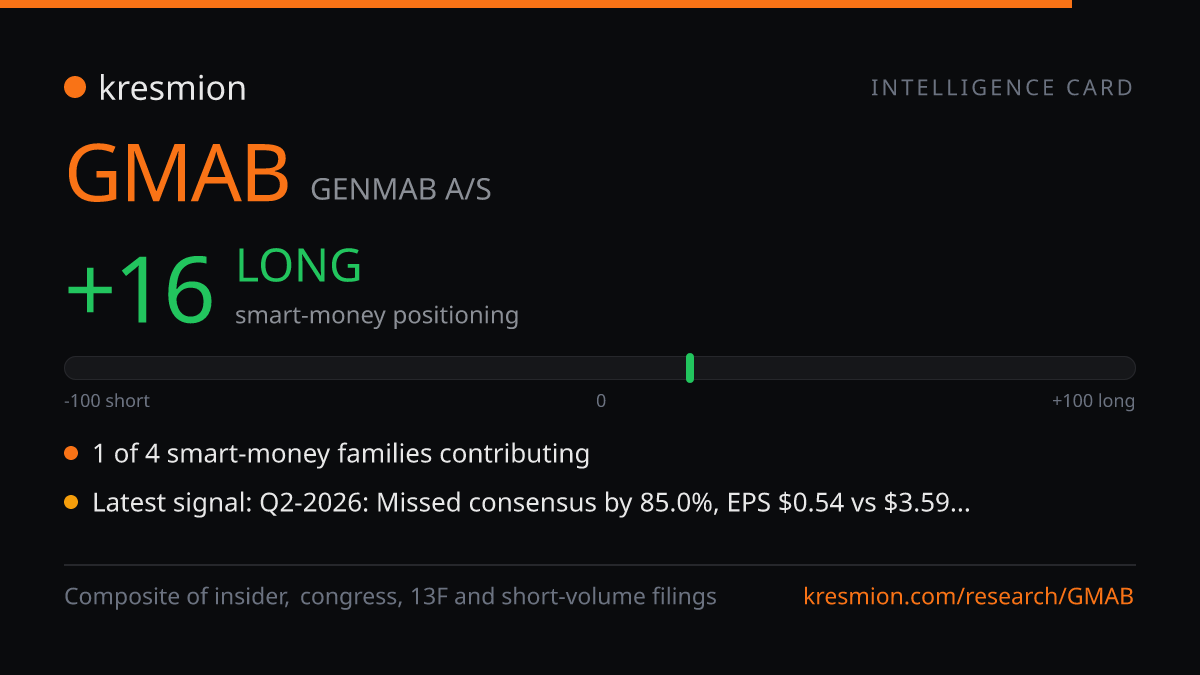Screen dimensions: 1200x675
Task: Click yellow bullet beside Latest signal
Action: [x=71, y=503]
